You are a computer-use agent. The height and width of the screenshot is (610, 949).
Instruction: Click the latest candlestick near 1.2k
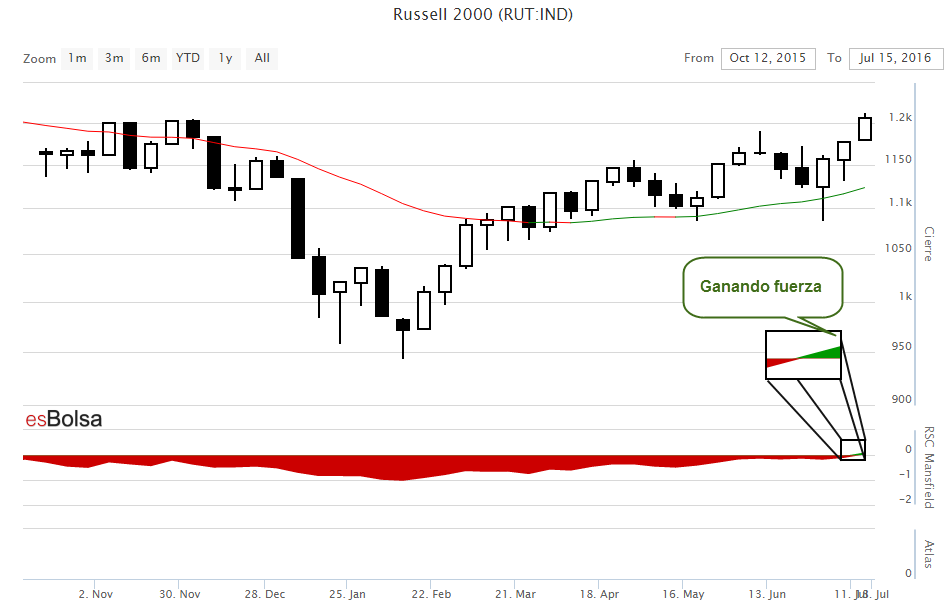[x=865, y=128]
